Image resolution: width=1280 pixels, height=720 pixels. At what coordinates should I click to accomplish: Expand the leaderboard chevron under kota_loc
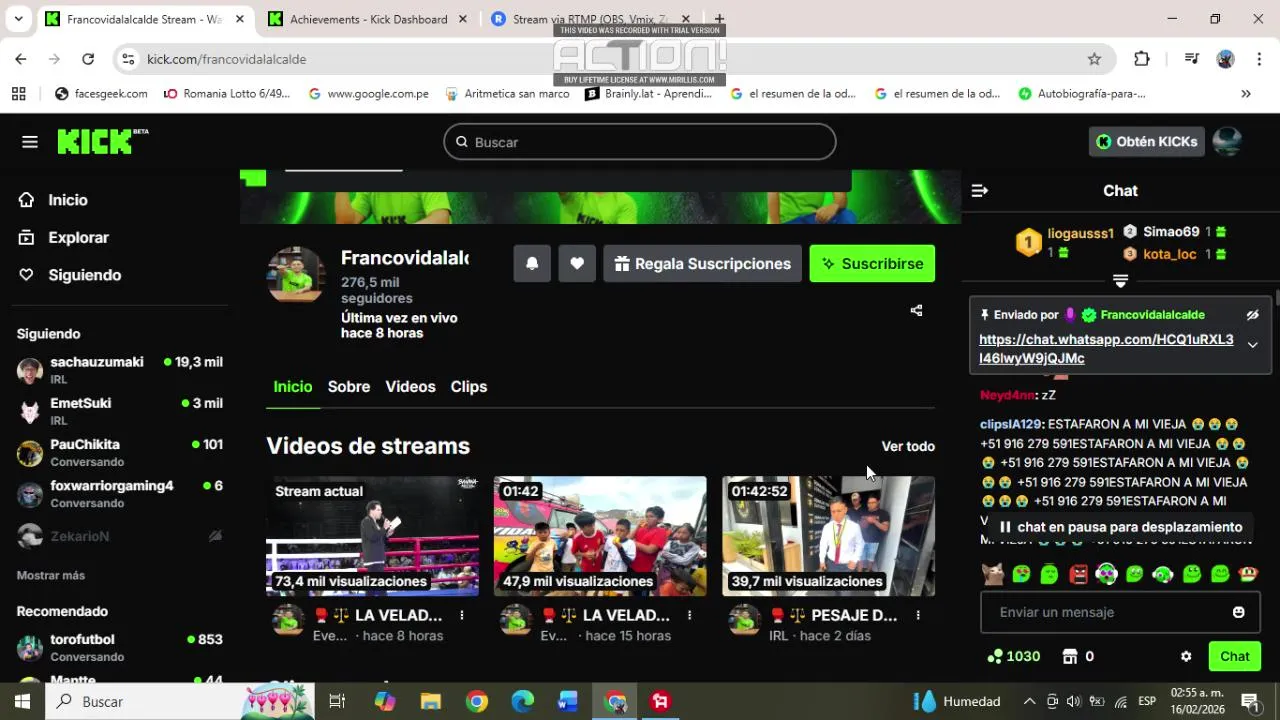tap(1120, 281)
